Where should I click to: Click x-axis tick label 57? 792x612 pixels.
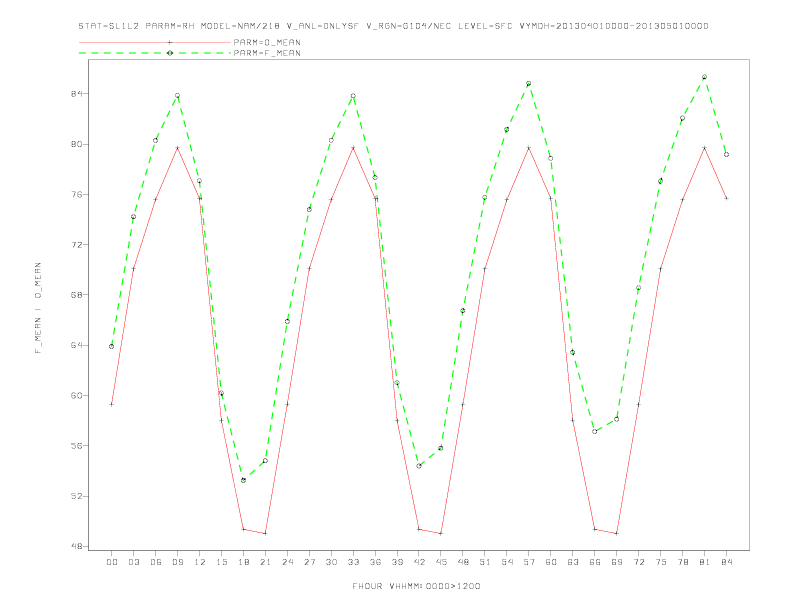point(529,562)
